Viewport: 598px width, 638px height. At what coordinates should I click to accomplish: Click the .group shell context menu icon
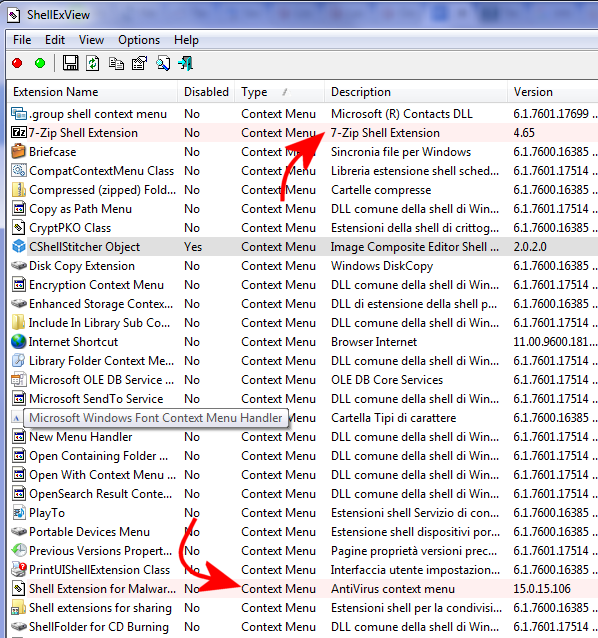coord(18,114)
